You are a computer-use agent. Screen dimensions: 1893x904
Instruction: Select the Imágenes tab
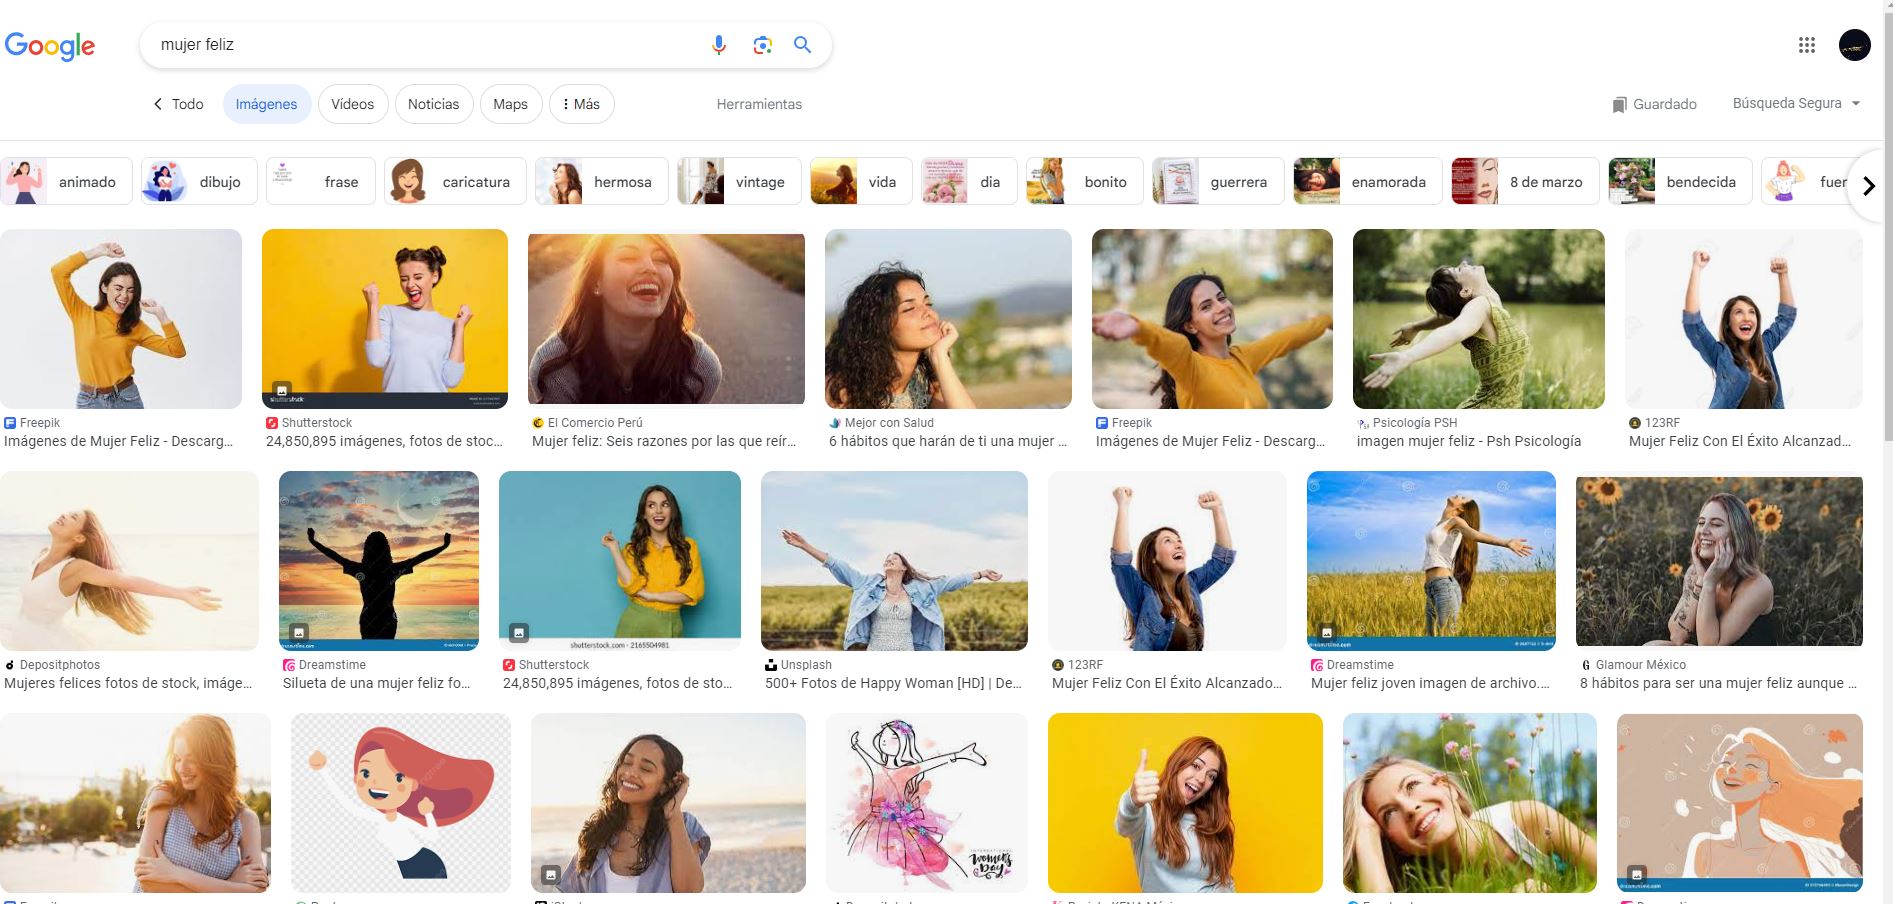(x=266, y=104)
